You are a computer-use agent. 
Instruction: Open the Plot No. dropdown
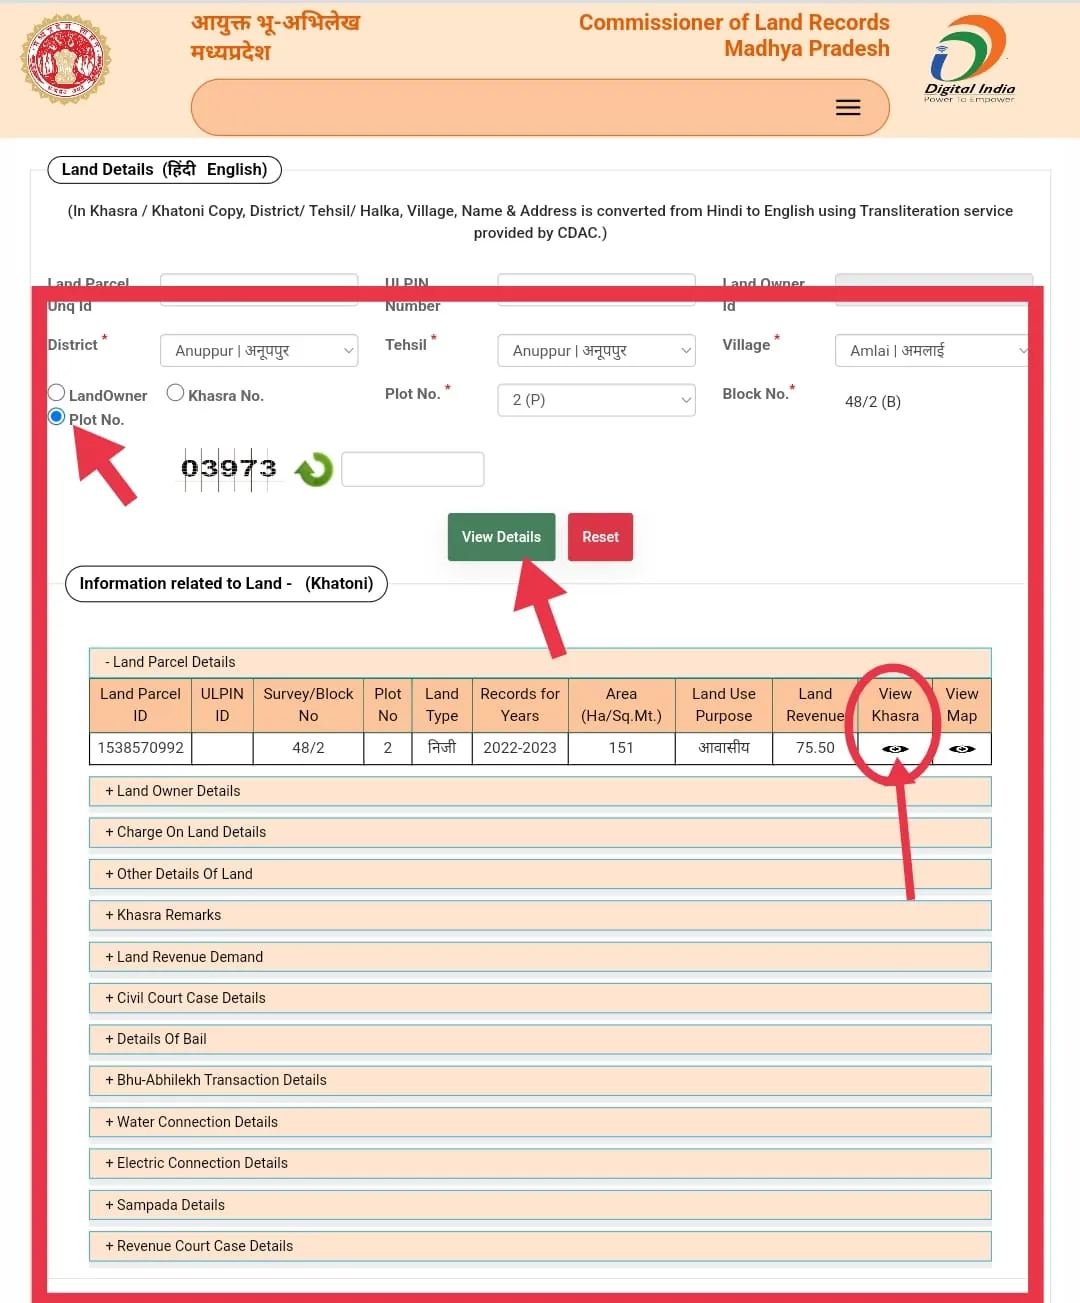596,400
